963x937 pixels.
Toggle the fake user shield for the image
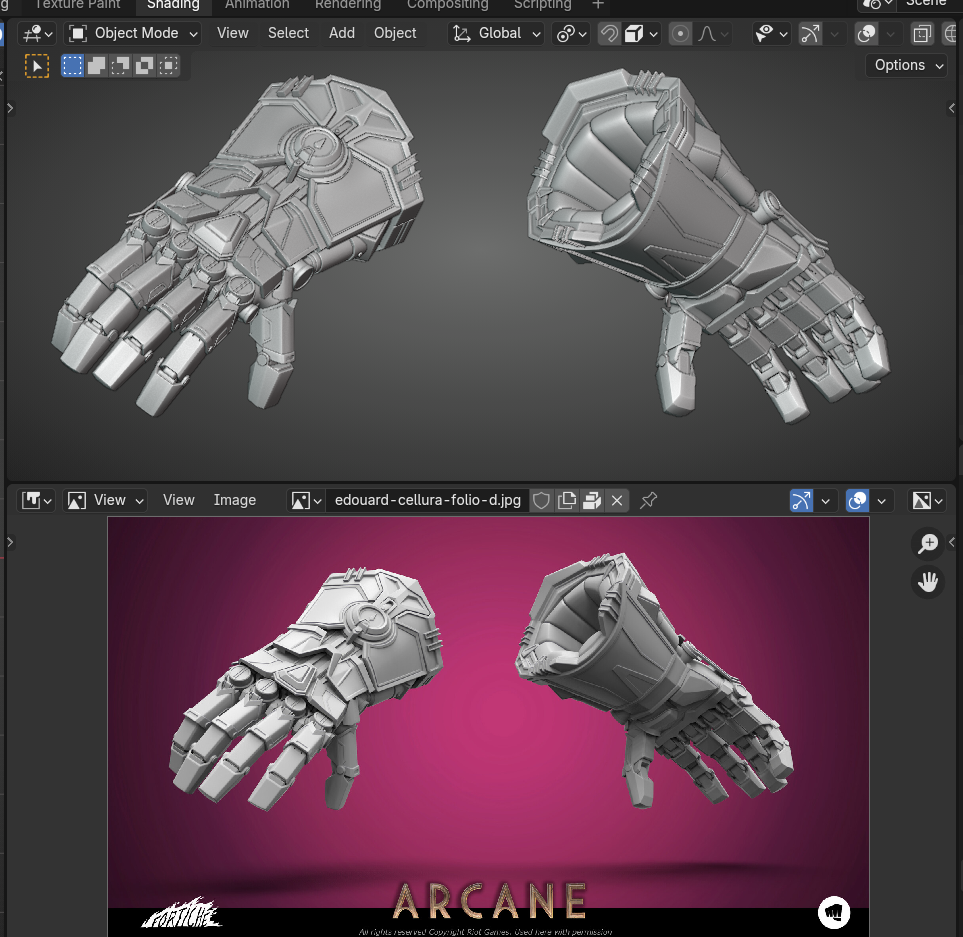[x=541, y=500]
